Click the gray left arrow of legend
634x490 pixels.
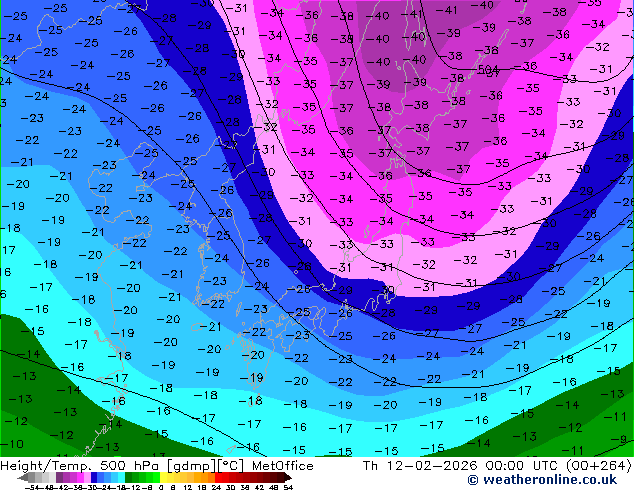click(x=23, y=477)
